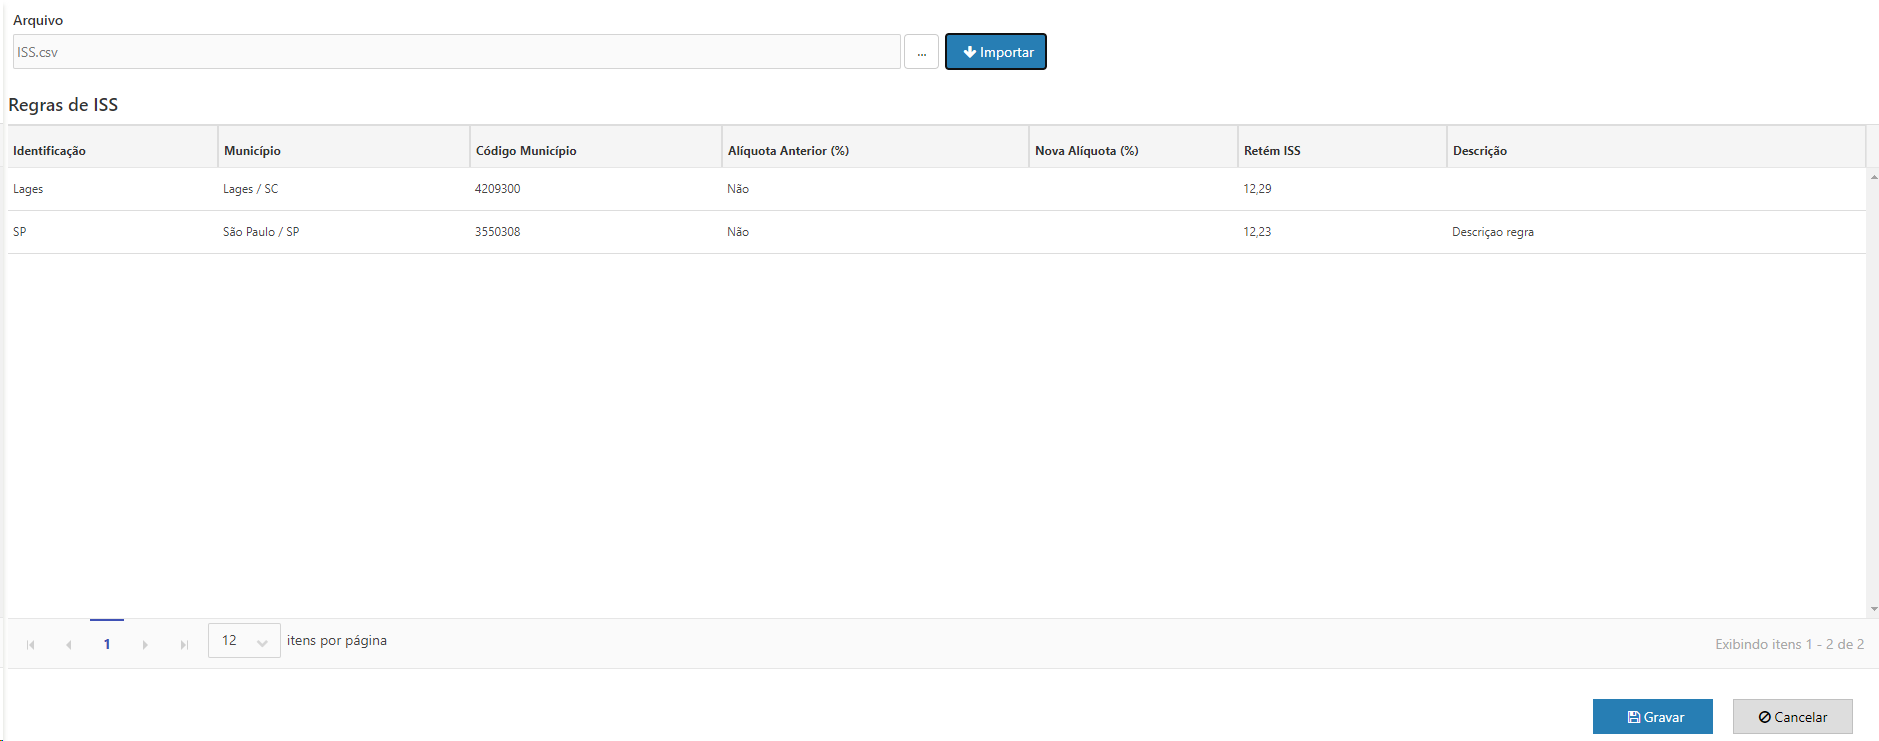
Task: Click the Exibindo itens 1 - 2 de 2 text
Action: pos(1789,645)
